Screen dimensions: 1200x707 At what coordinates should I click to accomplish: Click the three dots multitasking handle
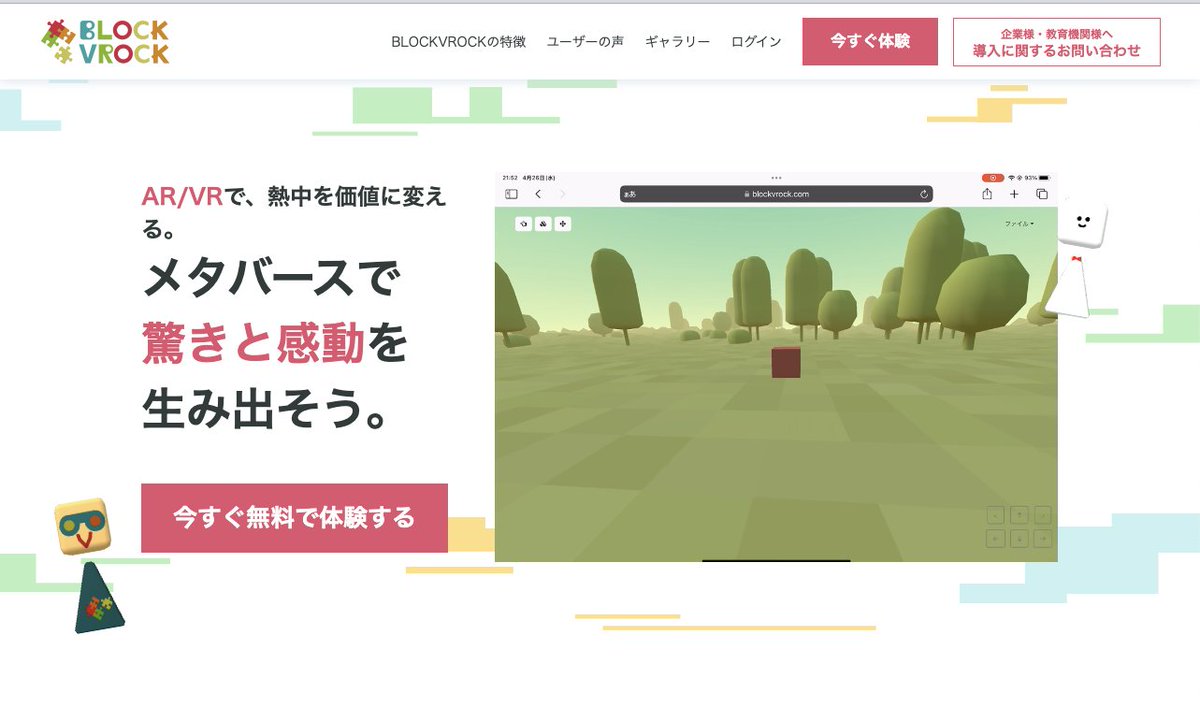(x=776, y=178)
